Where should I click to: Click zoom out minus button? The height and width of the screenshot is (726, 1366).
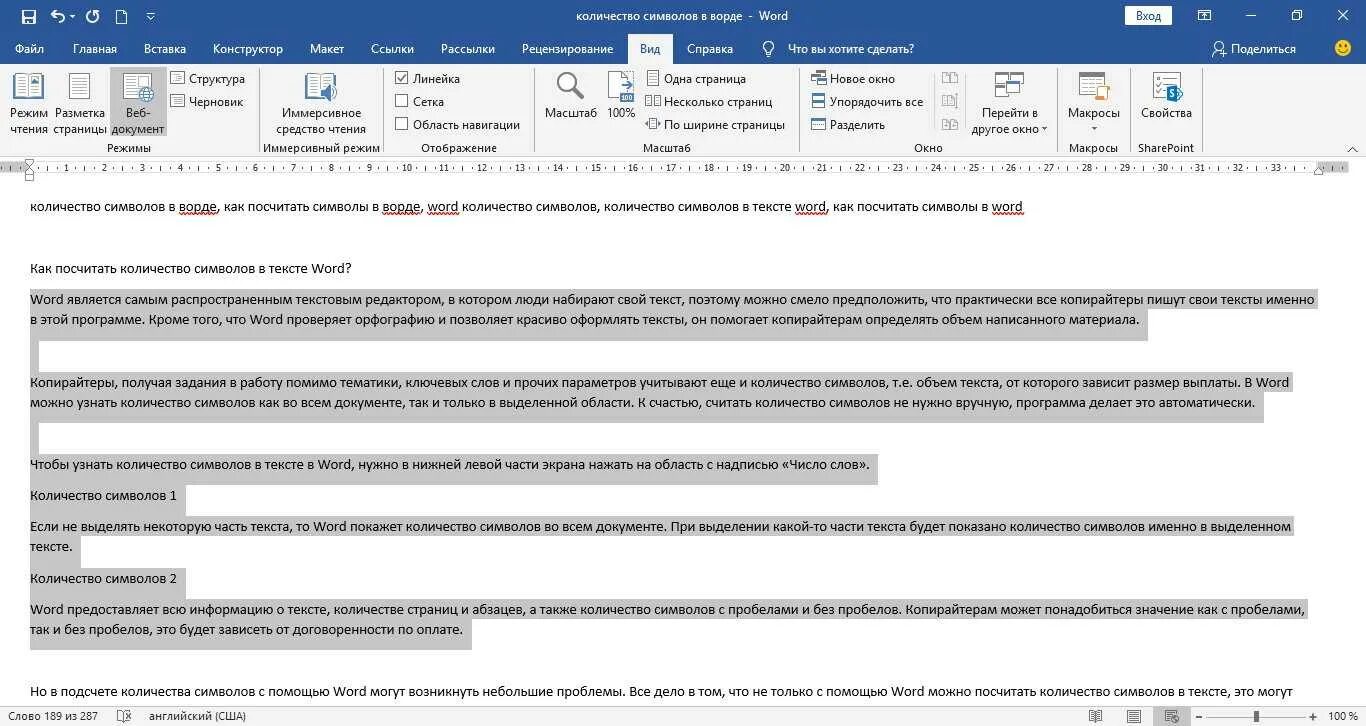coord(1201,716)
